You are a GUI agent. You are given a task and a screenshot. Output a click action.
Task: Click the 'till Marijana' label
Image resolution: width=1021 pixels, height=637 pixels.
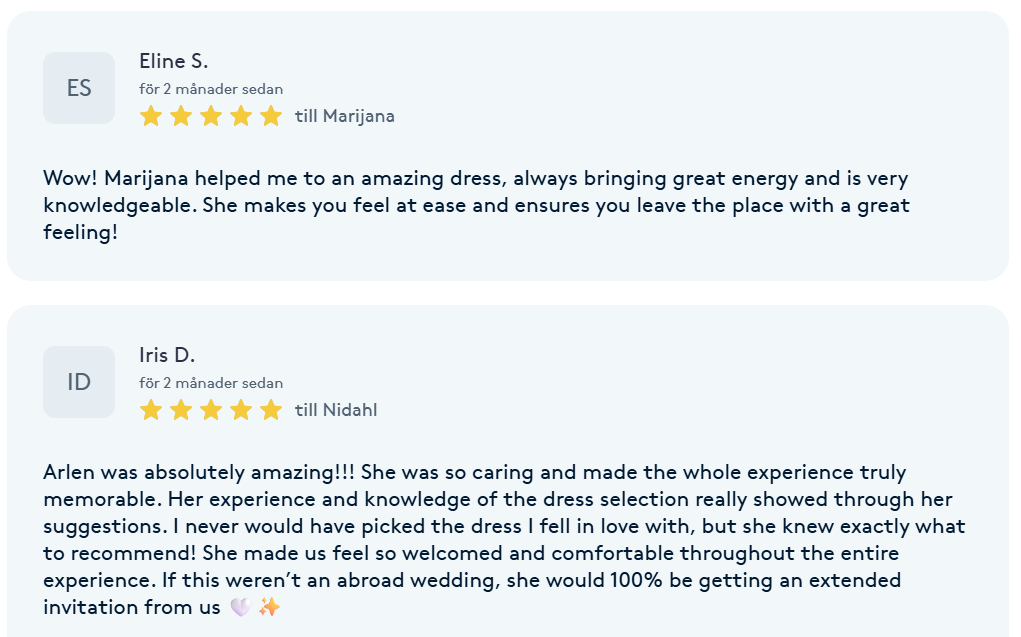pos(344,116)
